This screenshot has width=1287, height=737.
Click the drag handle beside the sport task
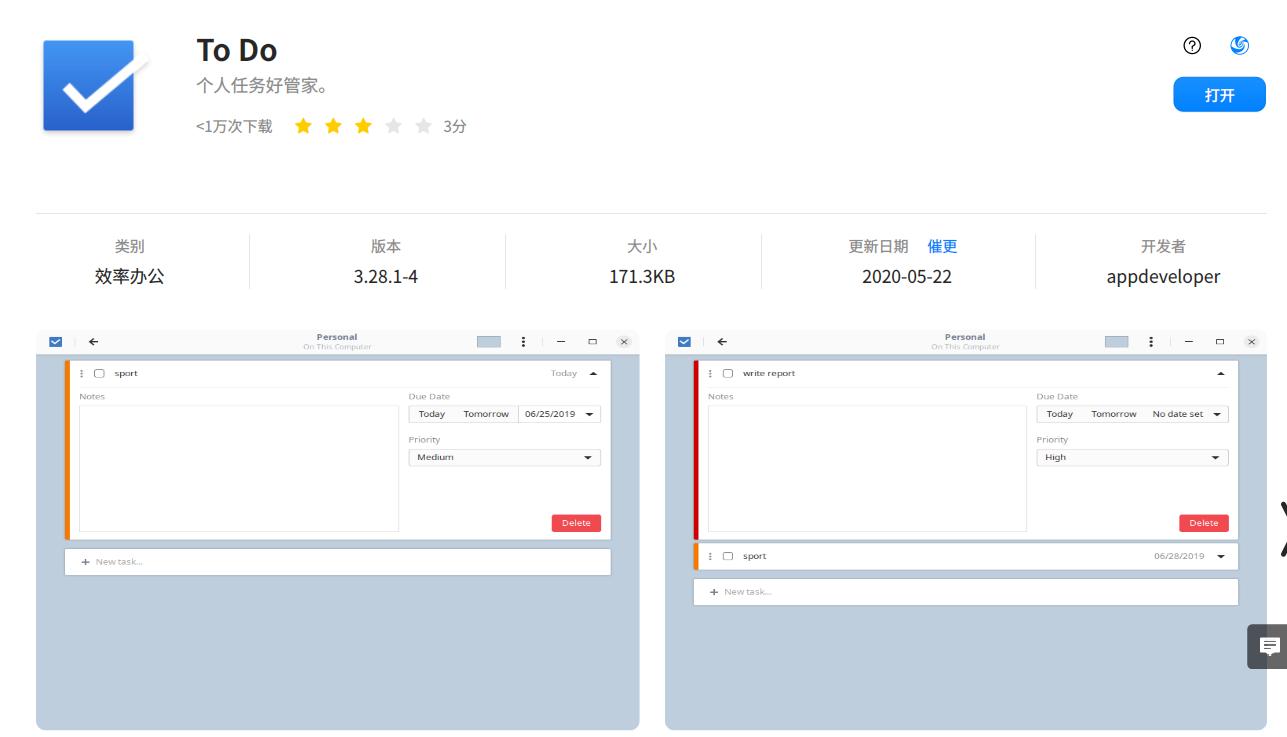tap(81, 373)
